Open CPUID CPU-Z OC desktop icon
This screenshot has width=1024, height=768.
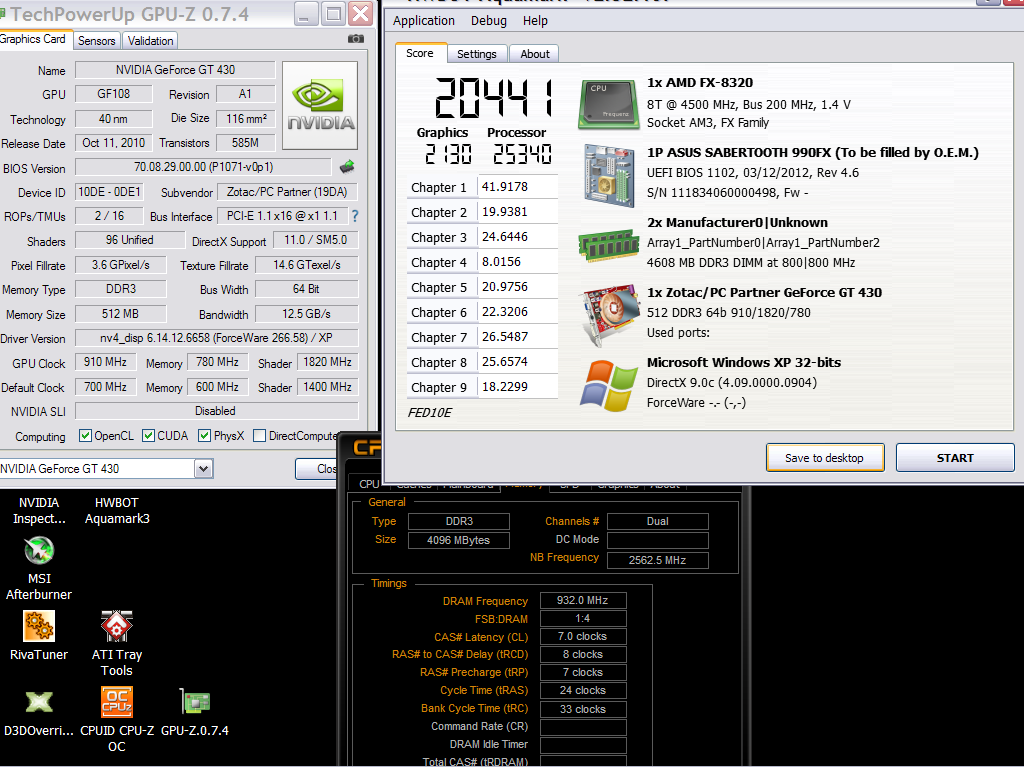pos(117,720)
